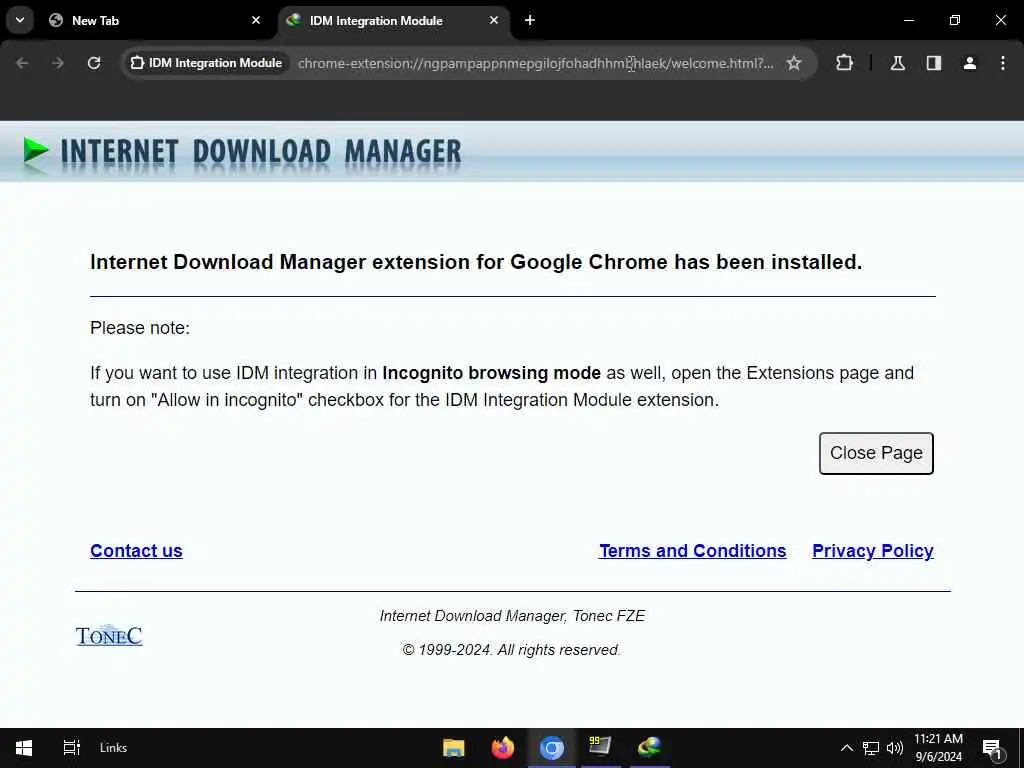Open Chrome three-dot menu

pos(1002,63)
